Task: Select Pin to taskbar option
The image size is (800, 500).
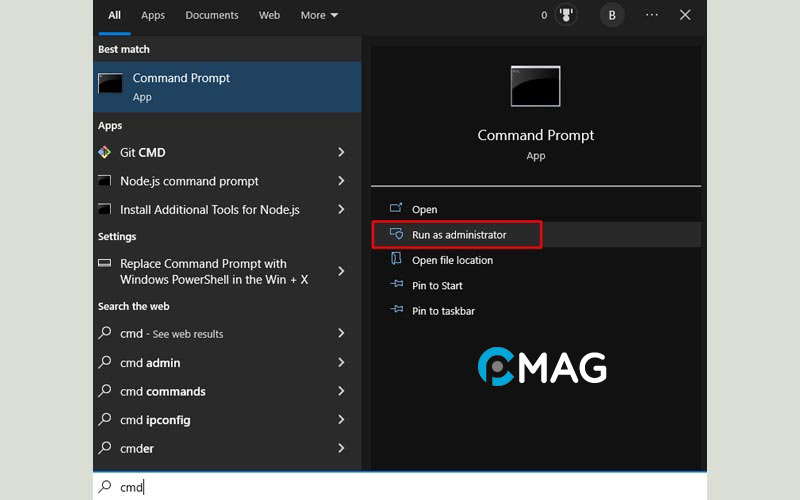Action: pos(443,311)
